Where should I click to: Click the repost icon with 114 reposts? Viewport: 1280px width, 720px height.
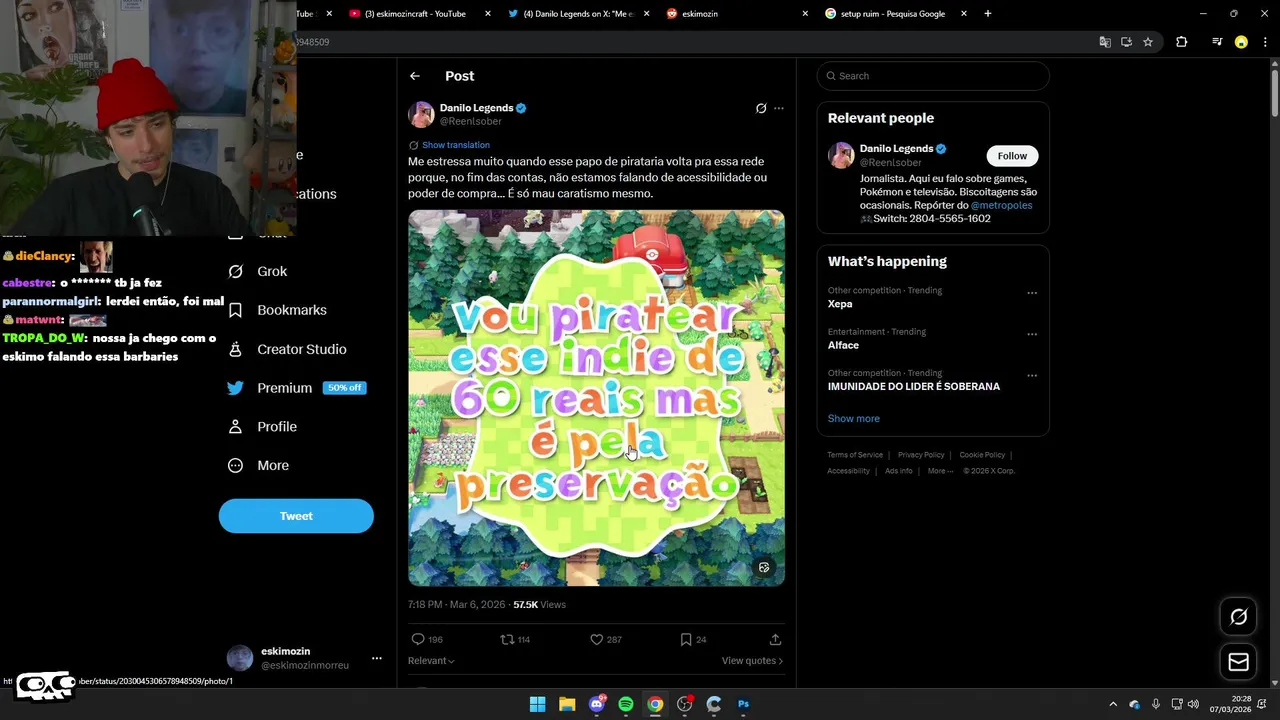[x=507, y=639]
